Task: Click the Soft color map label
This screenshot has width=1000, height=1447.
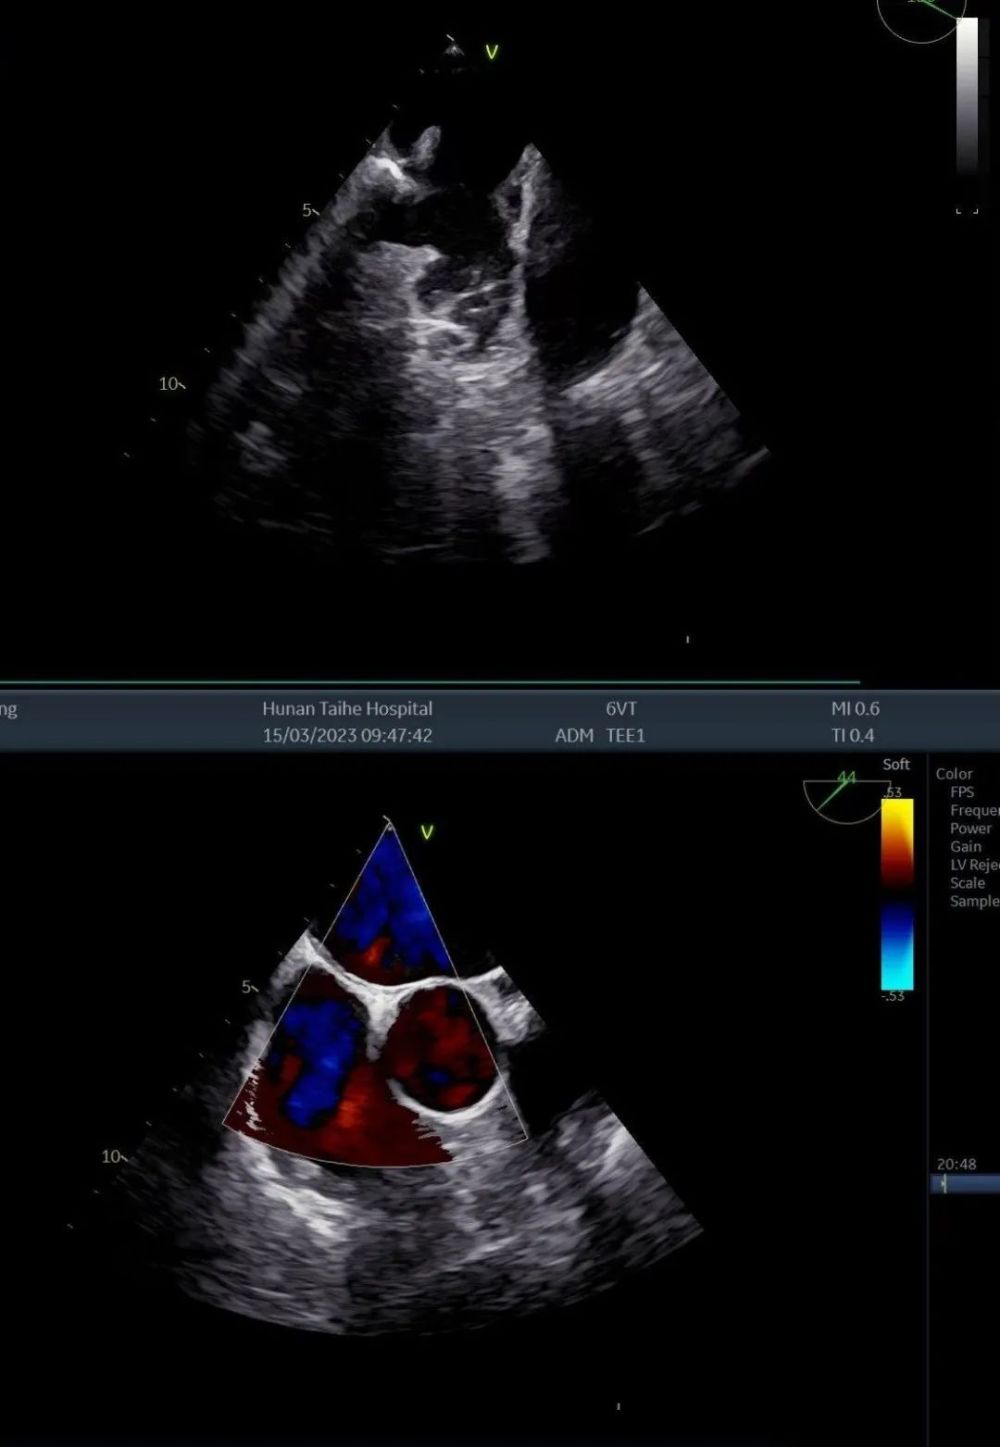Action: tap(896, 764)
